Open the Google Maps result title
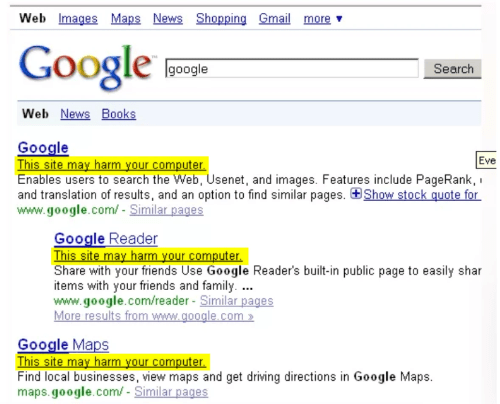The height and width of the screenshot is (404, 500). click(63, 345)
